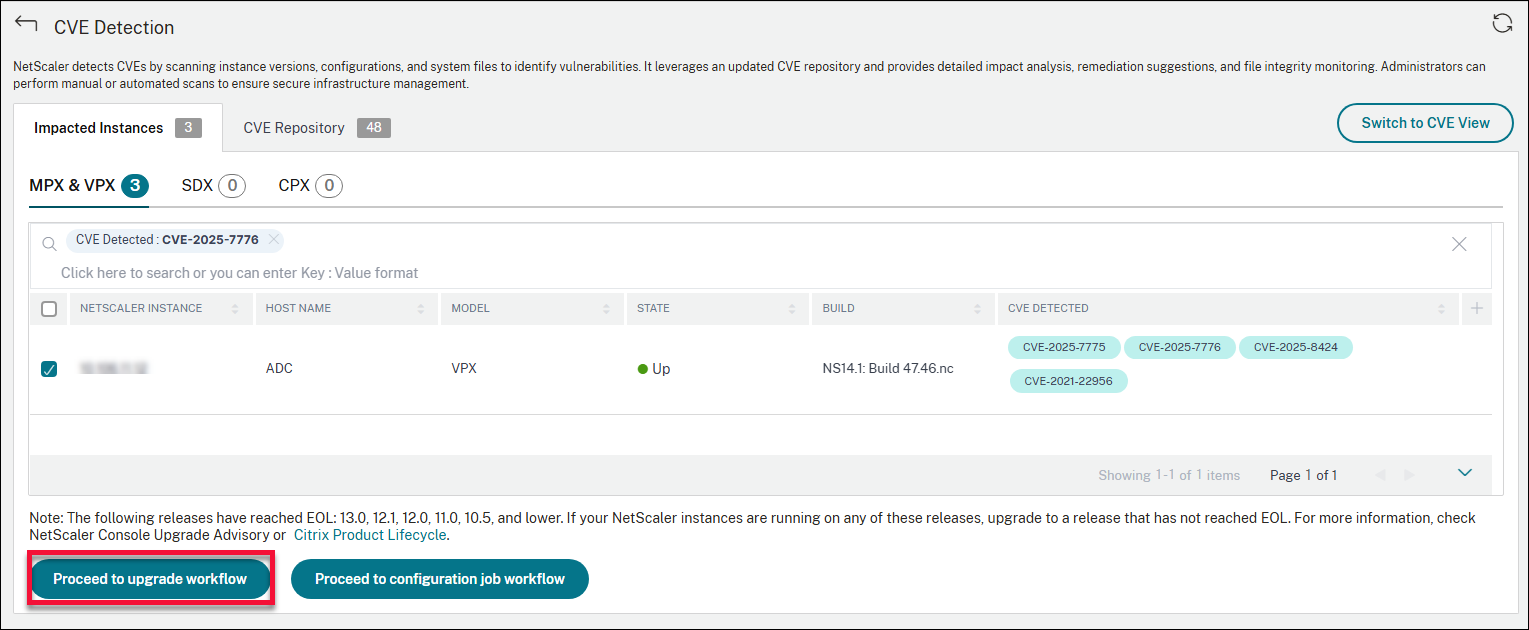Click Proceed to configuration job workflow
The height and width of the screenshot is (630, 1529).
(x=440, y=579)
